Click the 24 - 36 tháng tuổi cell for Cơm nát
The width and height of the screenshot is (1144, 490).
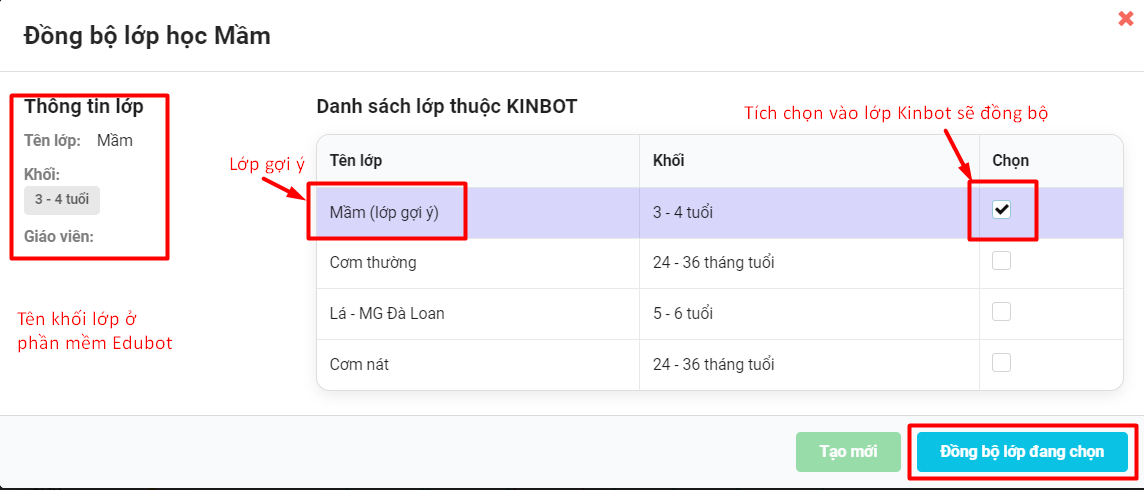point(713,365)
